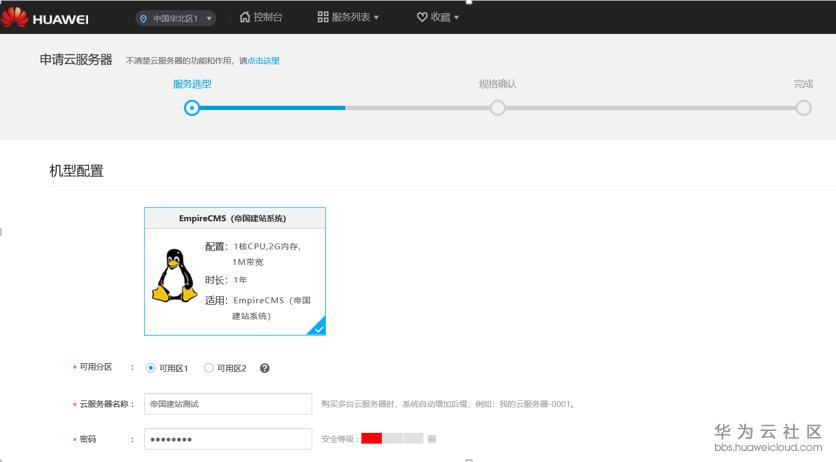
Task: Click the 1核CPU,2G内存 configuration text
Action: [267, 246]
